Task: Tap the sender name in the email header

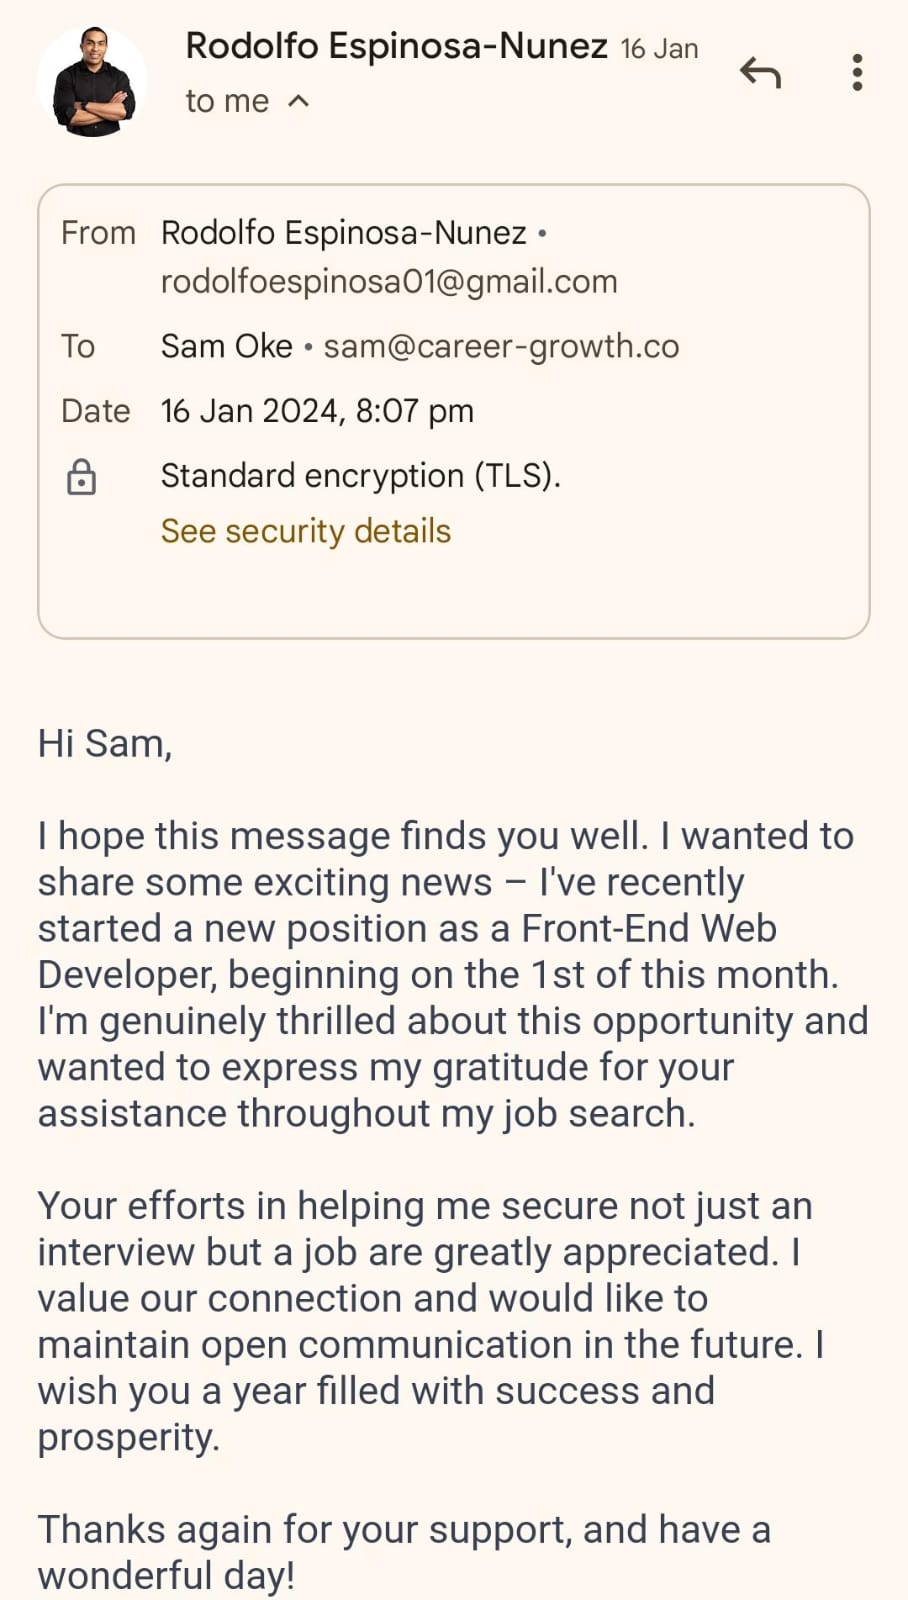Action: 396,46
